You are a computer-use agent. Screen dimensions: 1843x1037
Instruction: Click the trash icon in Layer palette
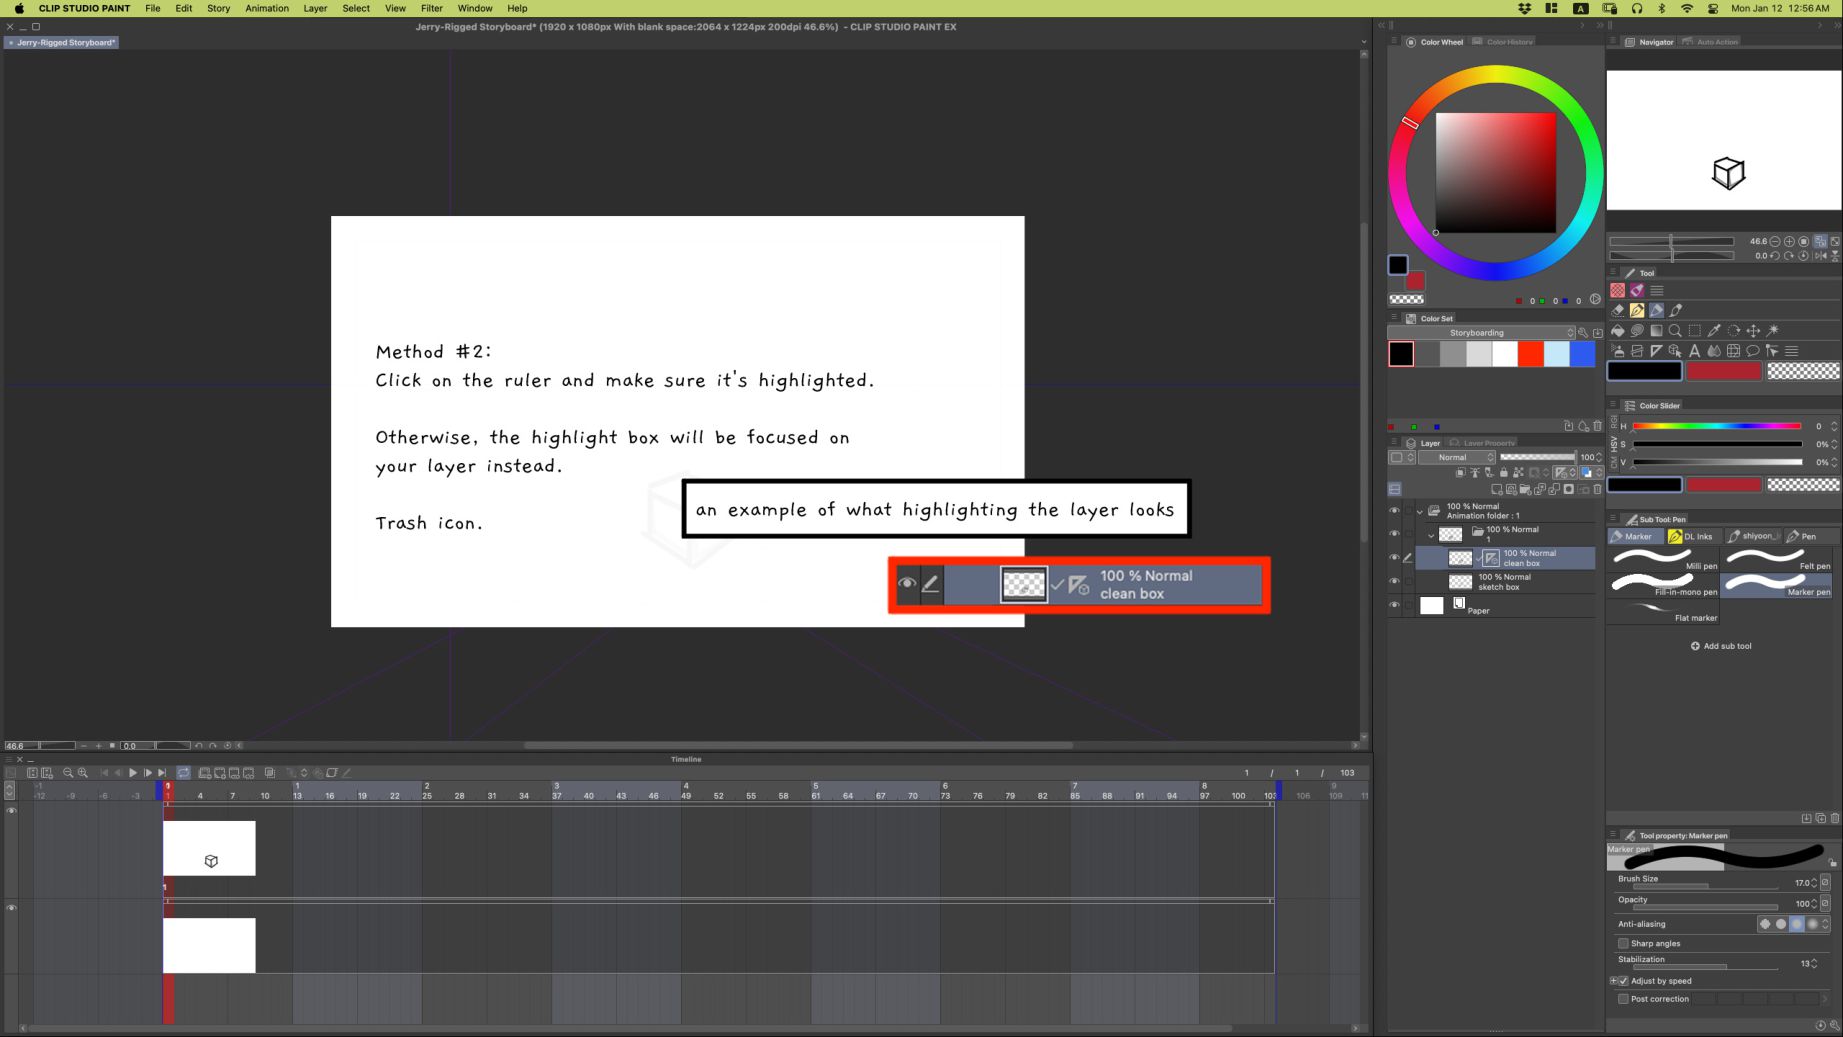pos(1597,489)
